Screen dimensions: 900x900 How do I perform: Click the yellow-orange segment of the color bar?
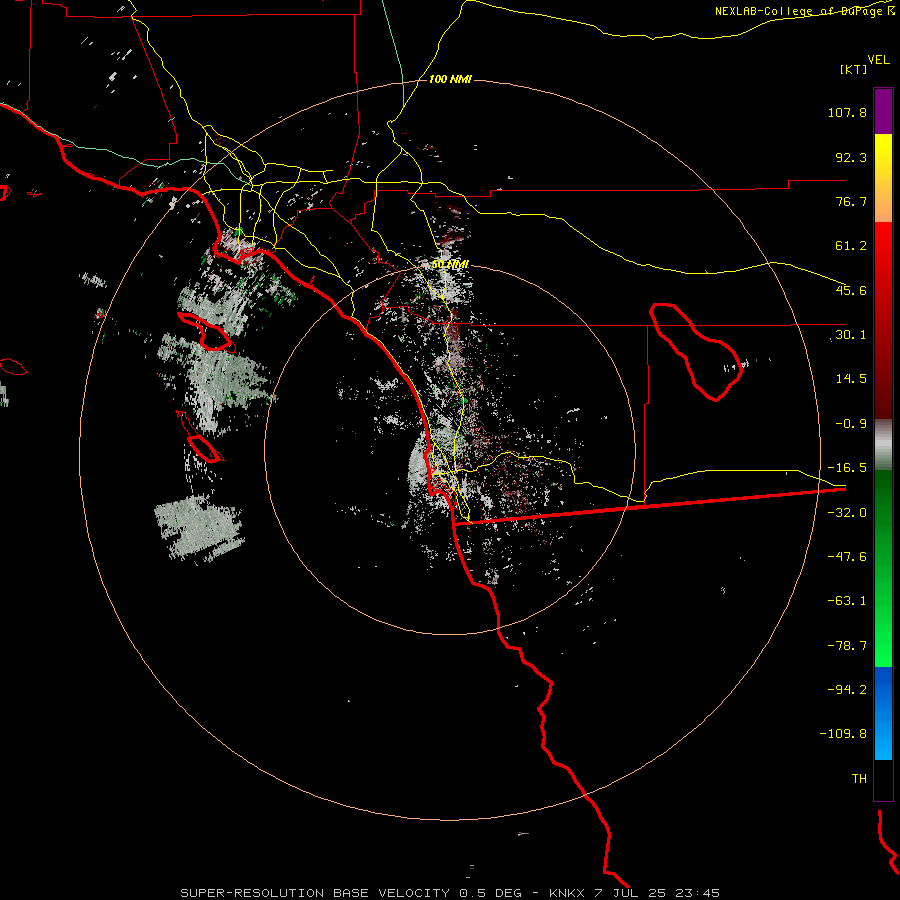click(x=883, y=178)
